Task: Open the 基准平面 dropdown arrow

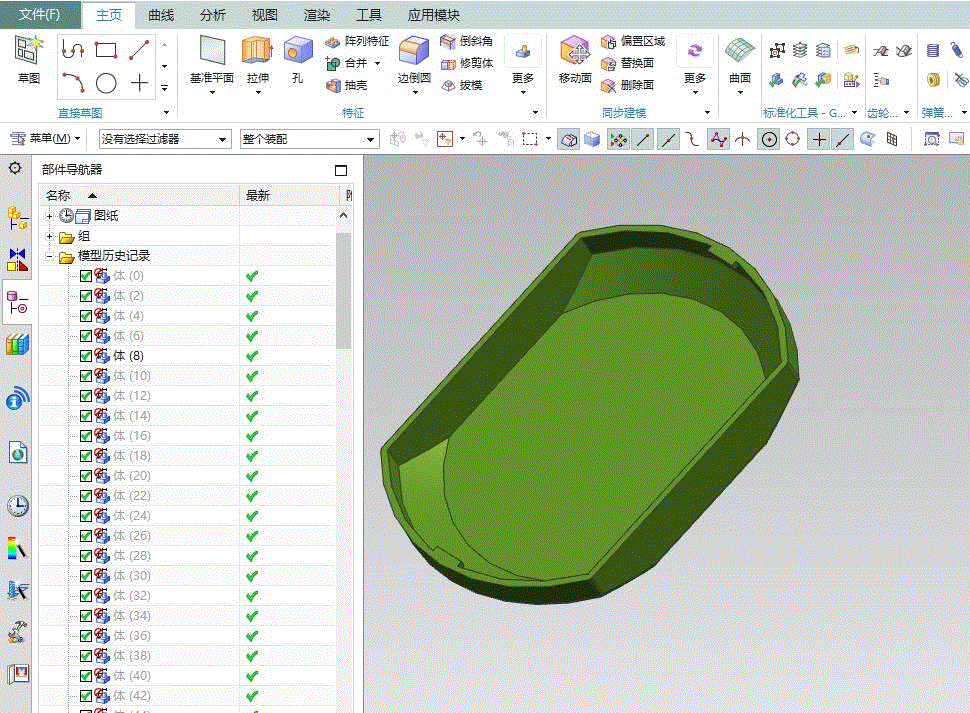Action: pos(212,93)
